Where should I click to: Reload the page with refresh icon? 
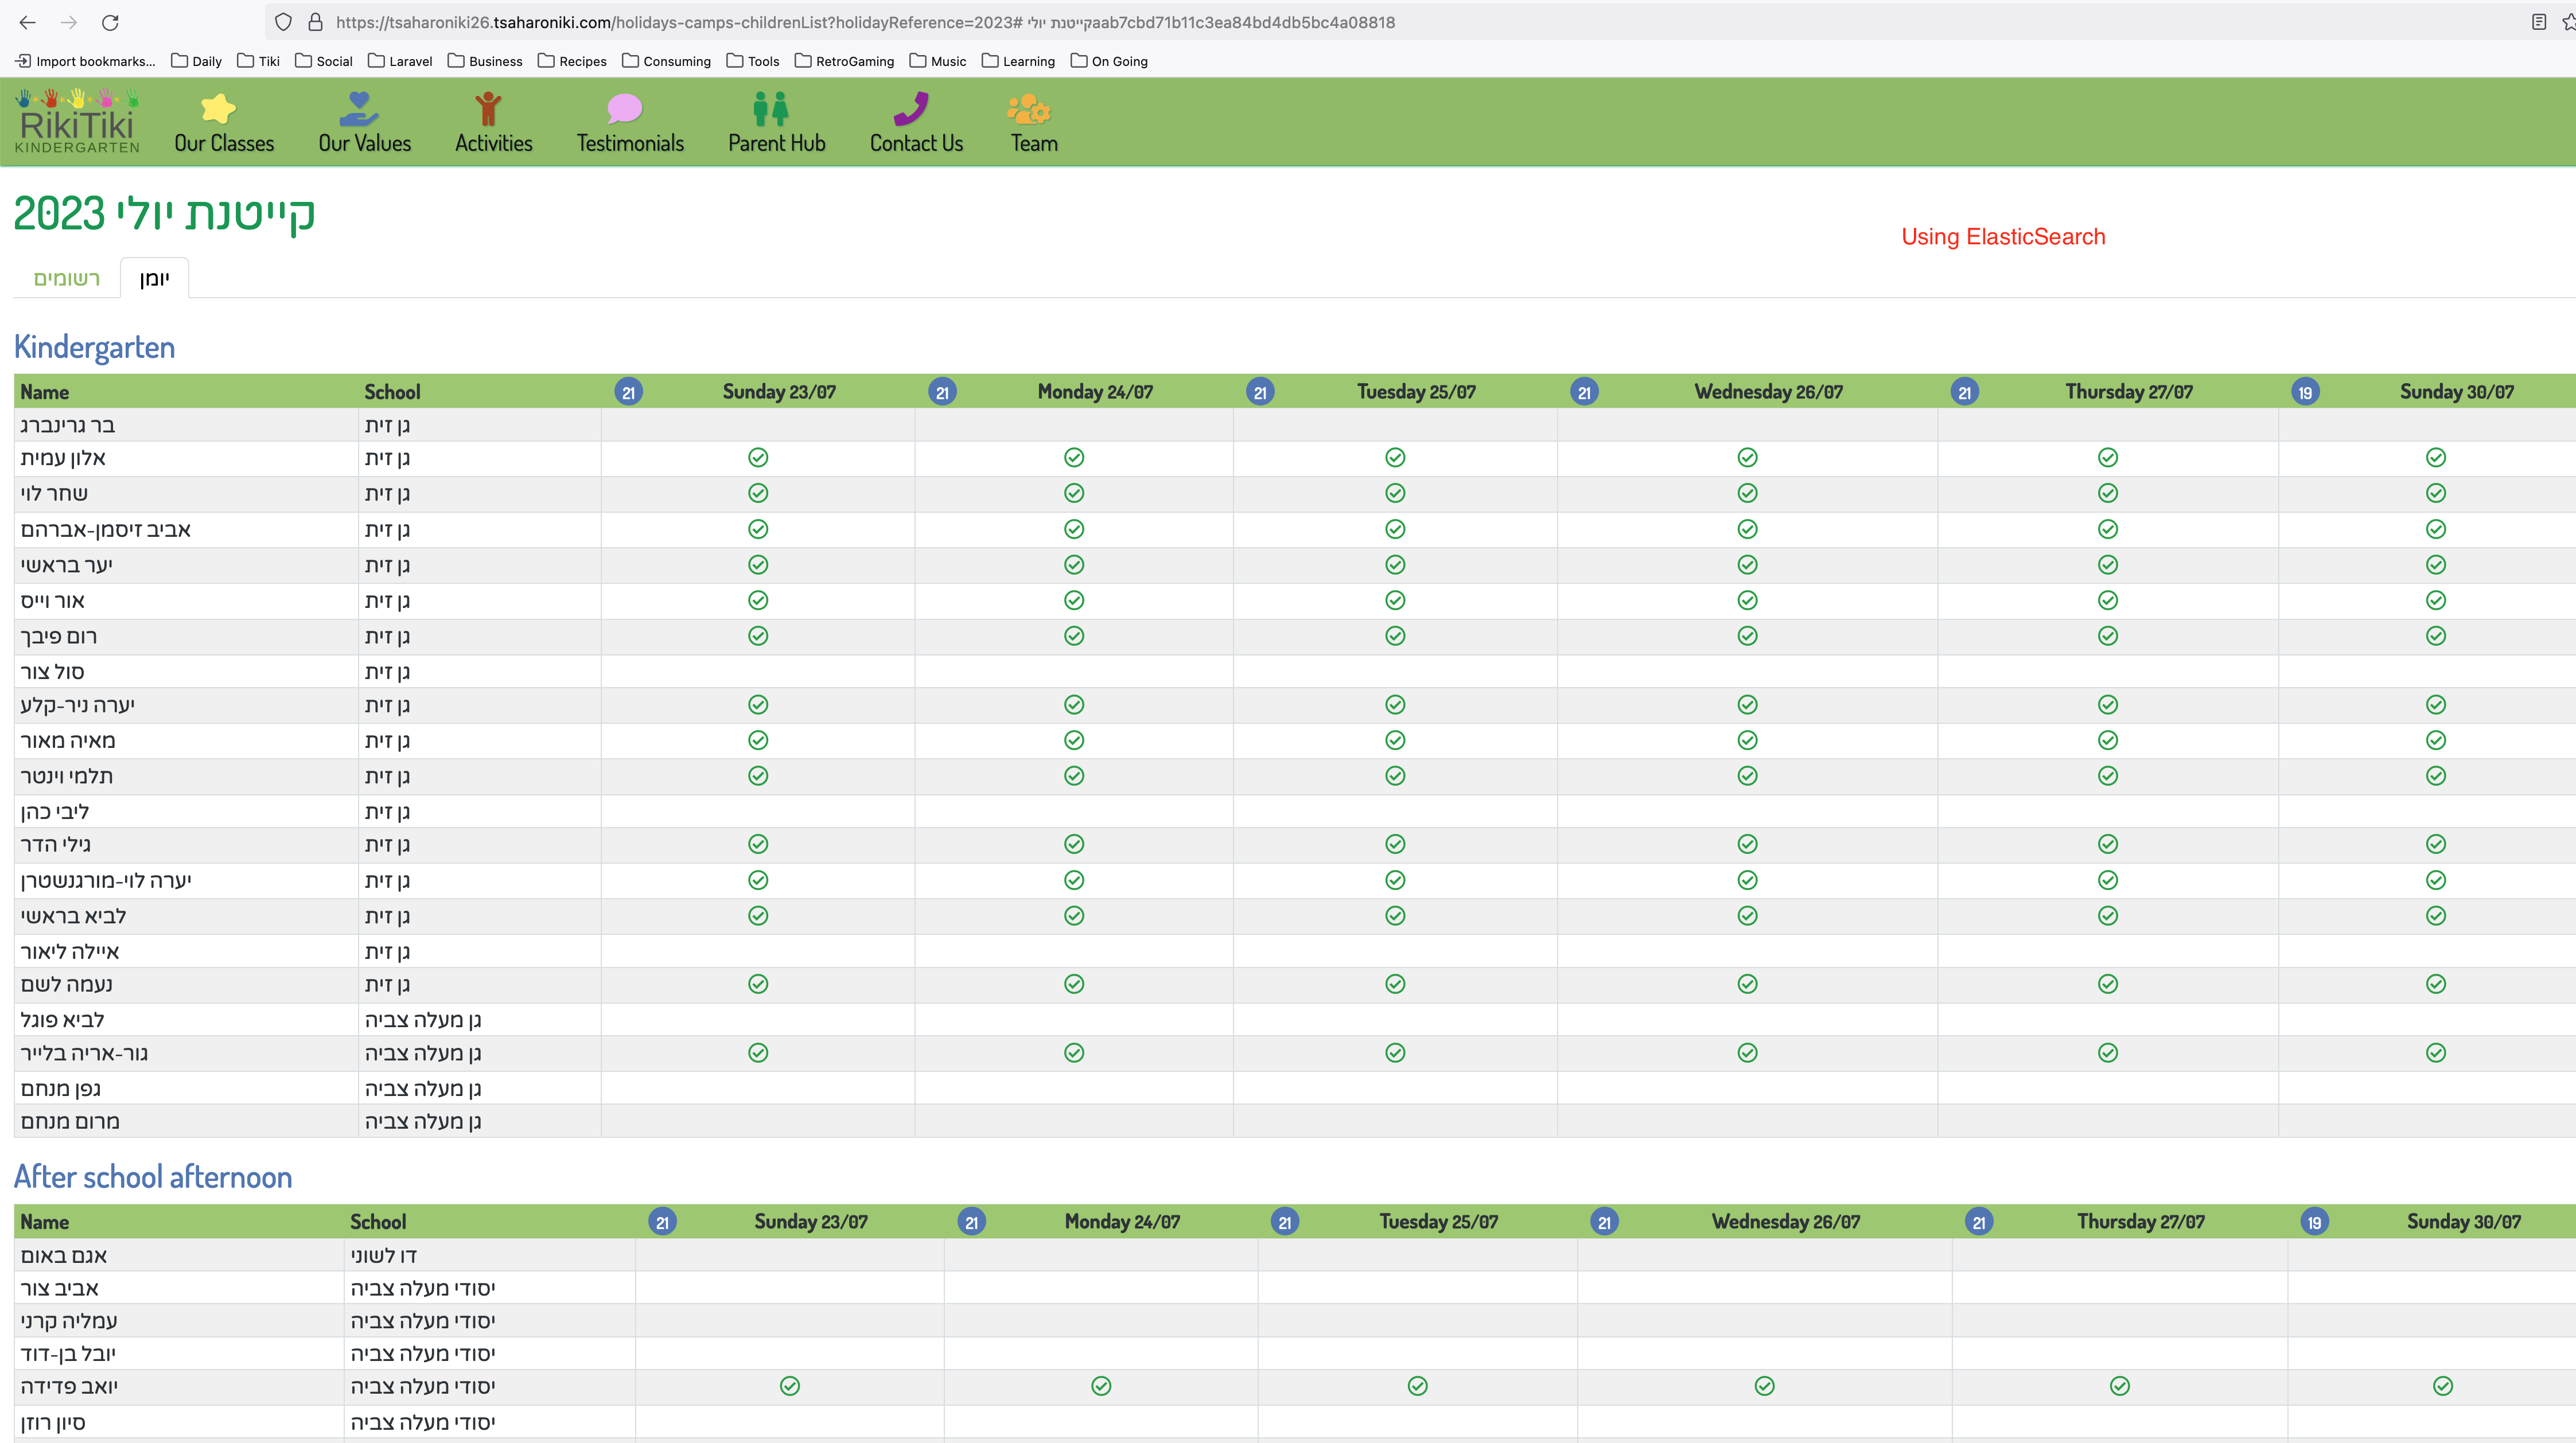(x=111, y=22)
